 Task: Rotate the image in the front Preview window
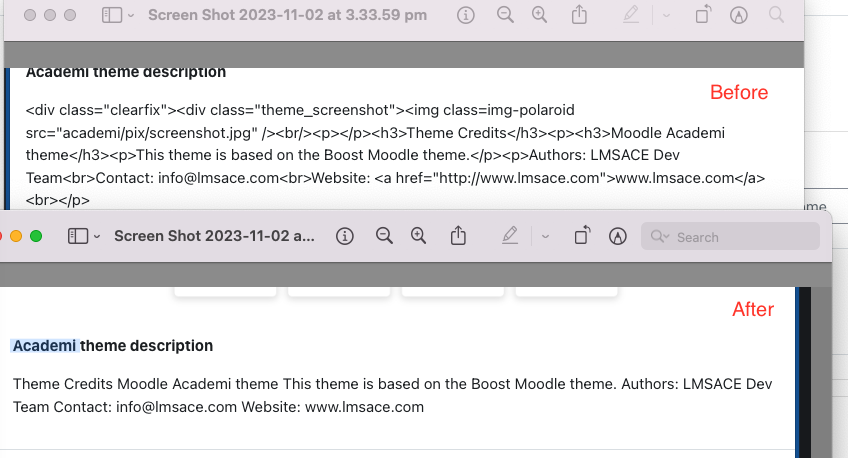pyautogui.click(x=582, y=235)
